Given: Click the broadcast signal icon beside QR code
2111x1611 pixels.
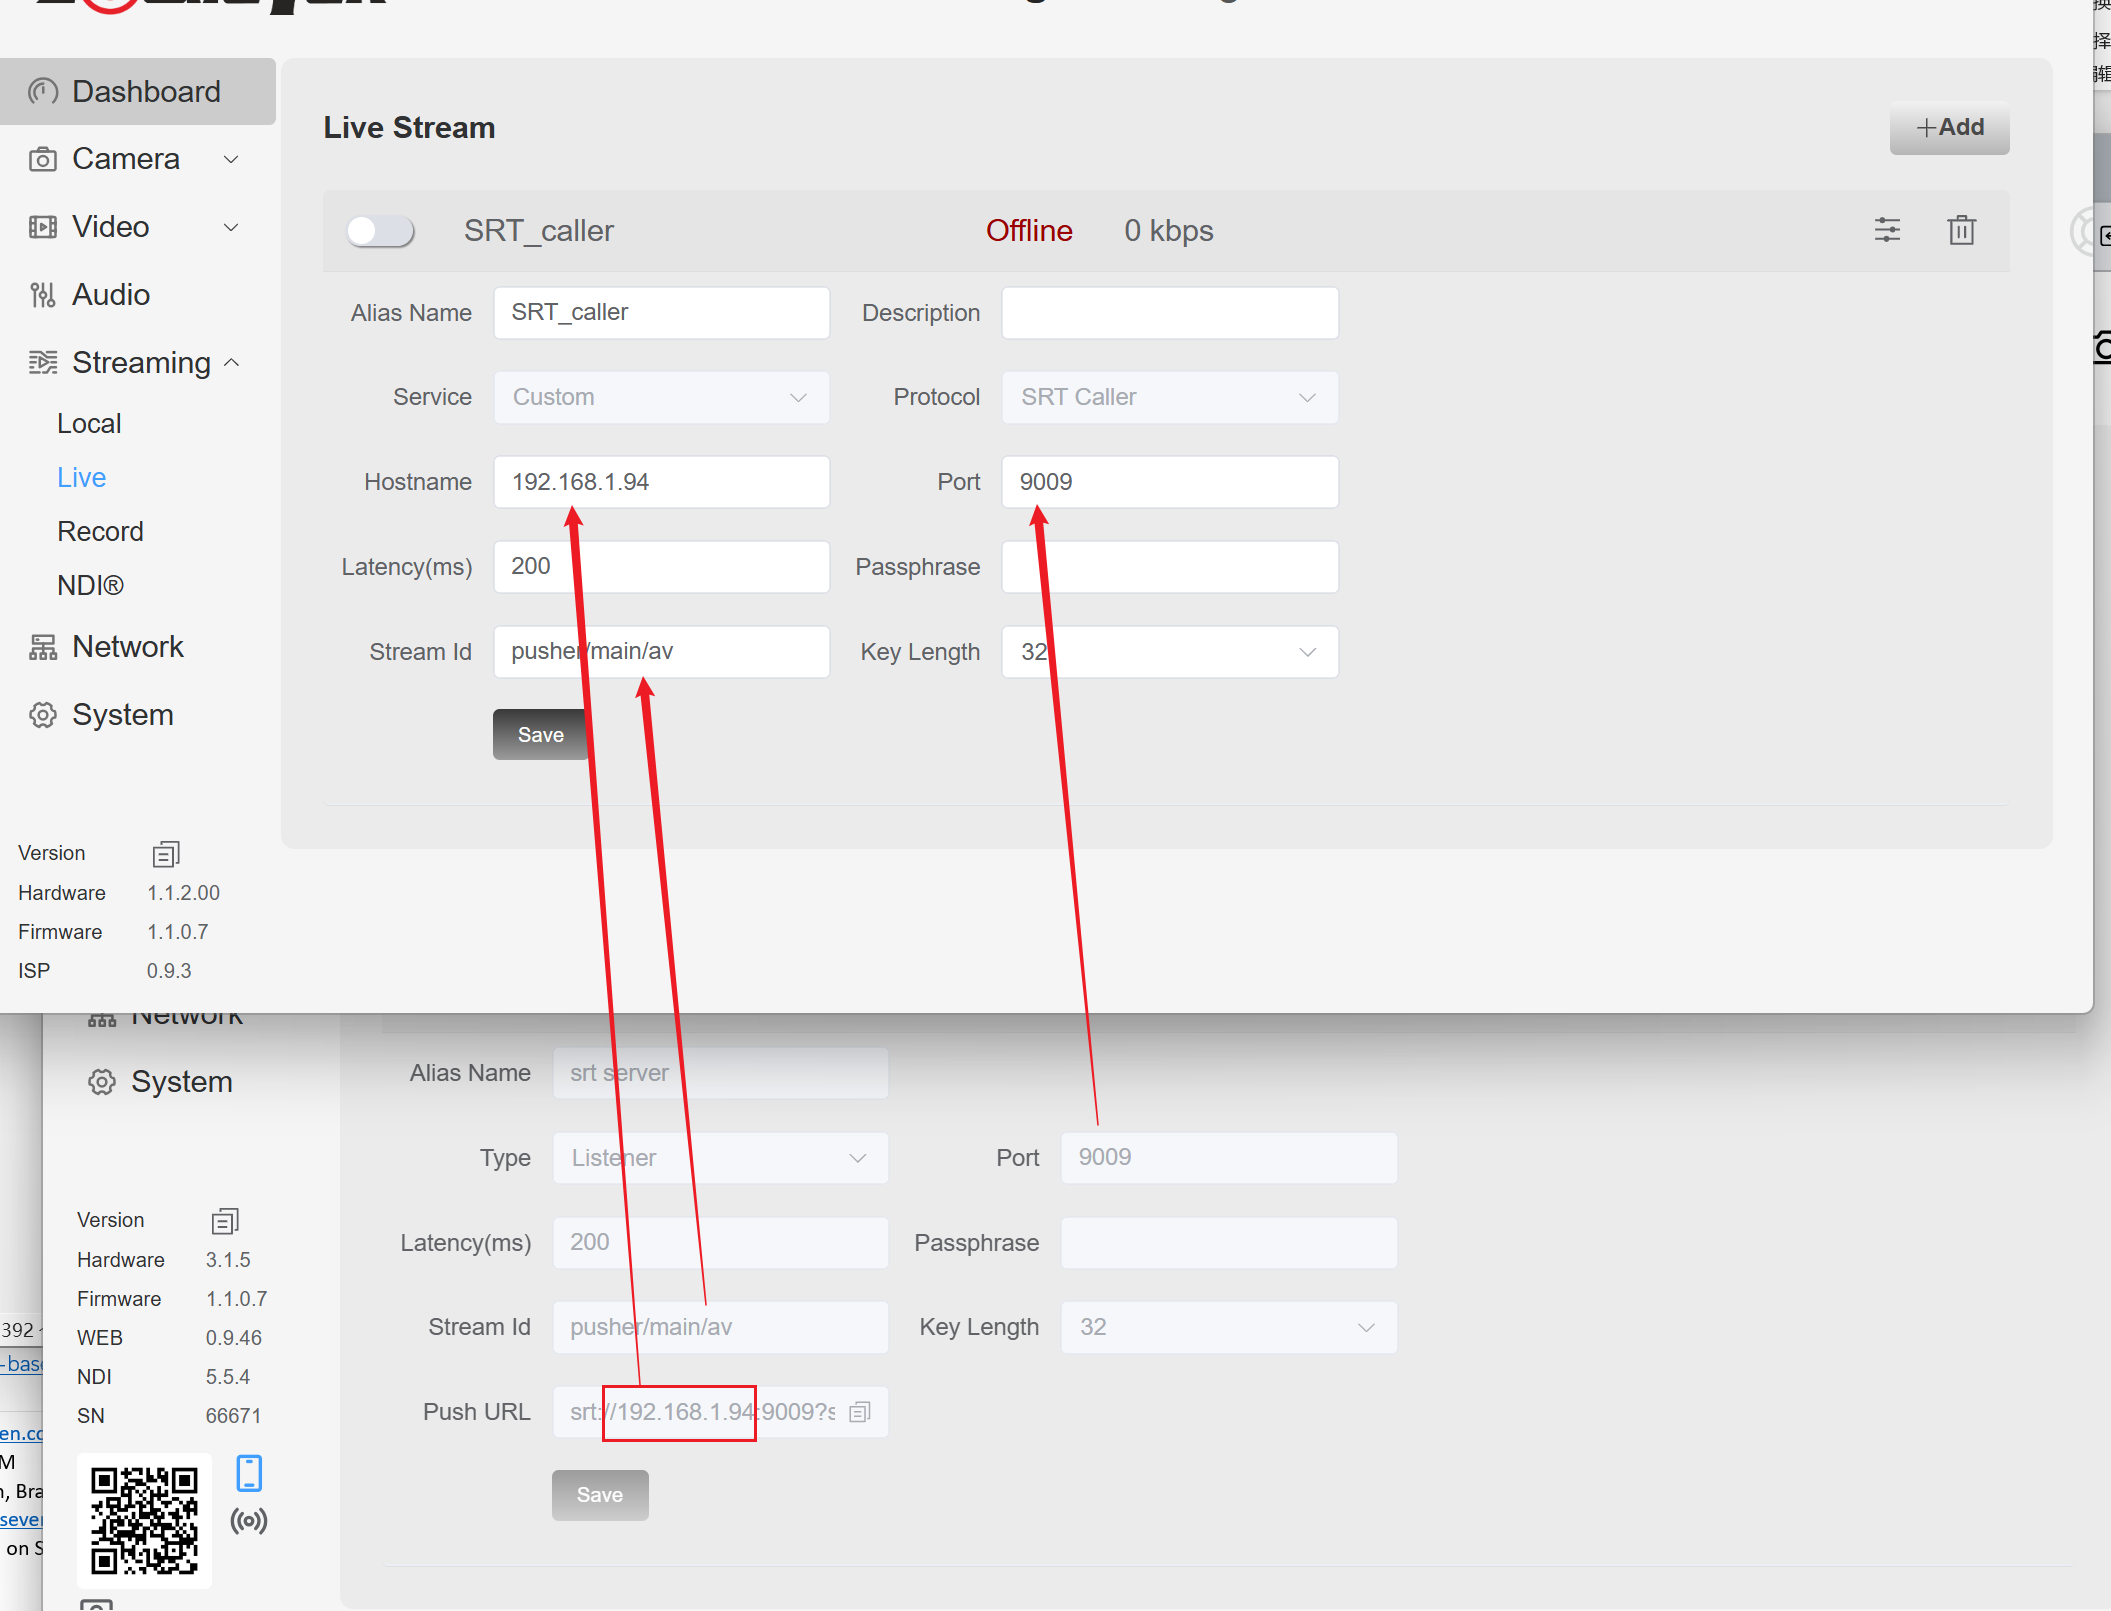Looking at the screenshot, I should click(249, 1521).
